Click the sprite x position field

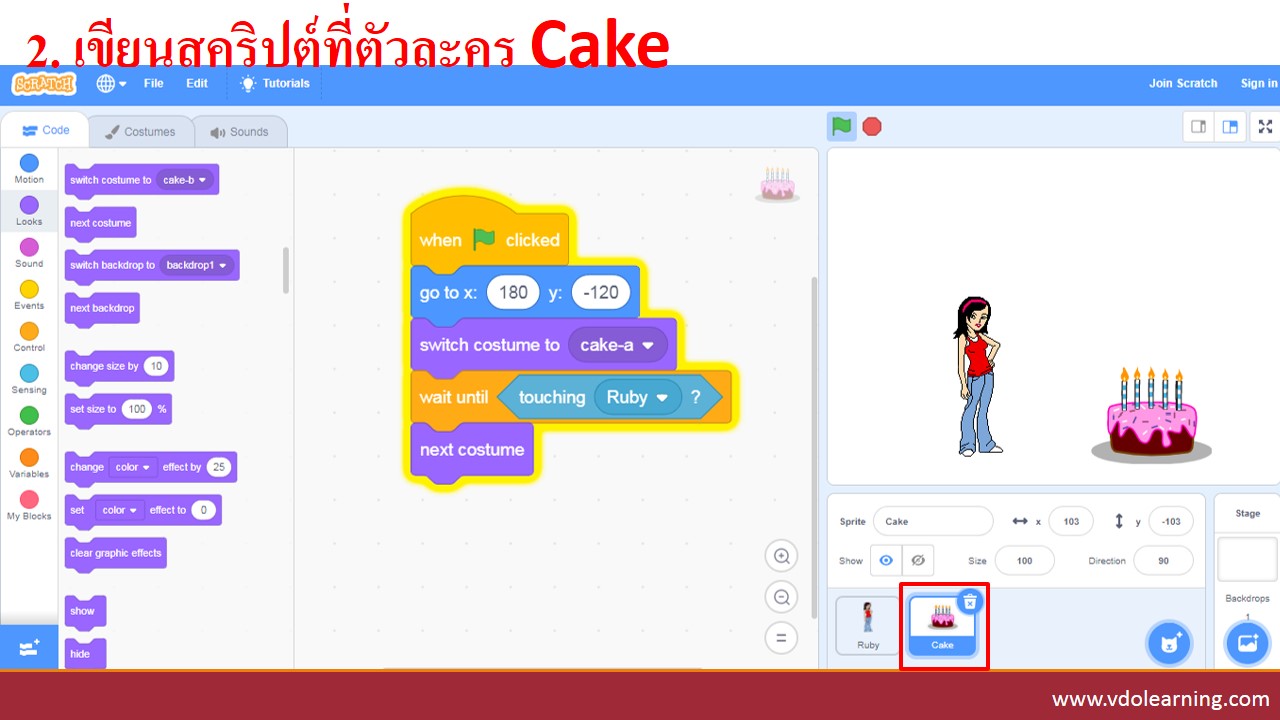coord(1071,521)
